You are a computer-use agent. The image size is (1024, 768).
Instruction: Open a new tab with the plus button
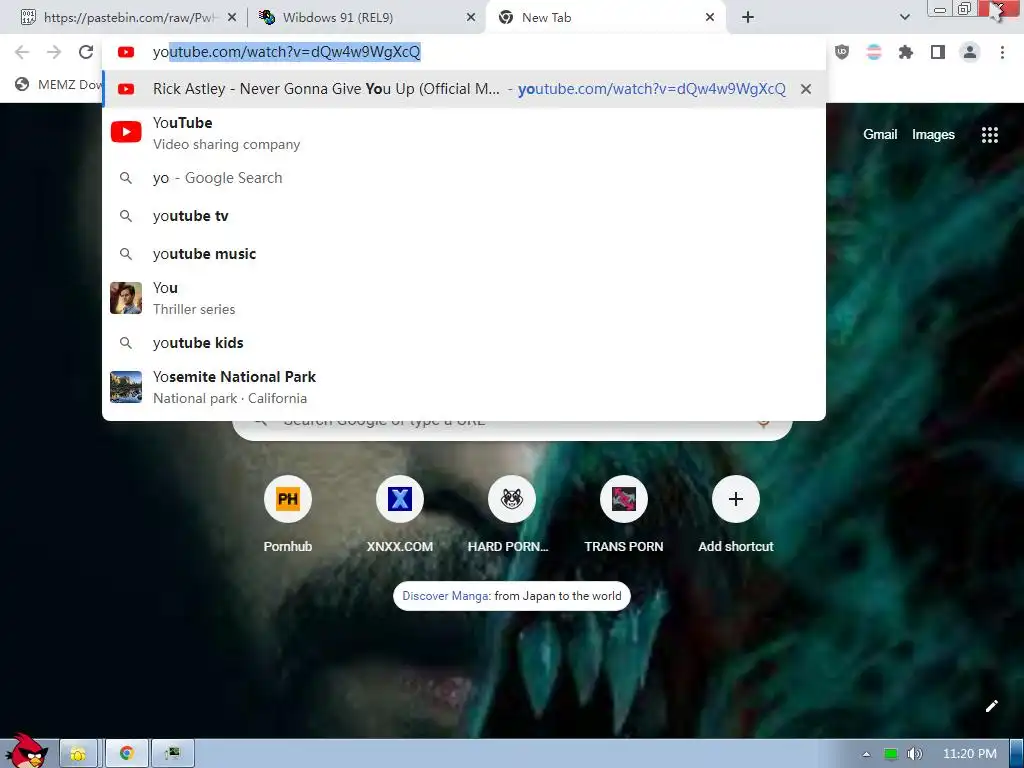click(x=748, y=18)
